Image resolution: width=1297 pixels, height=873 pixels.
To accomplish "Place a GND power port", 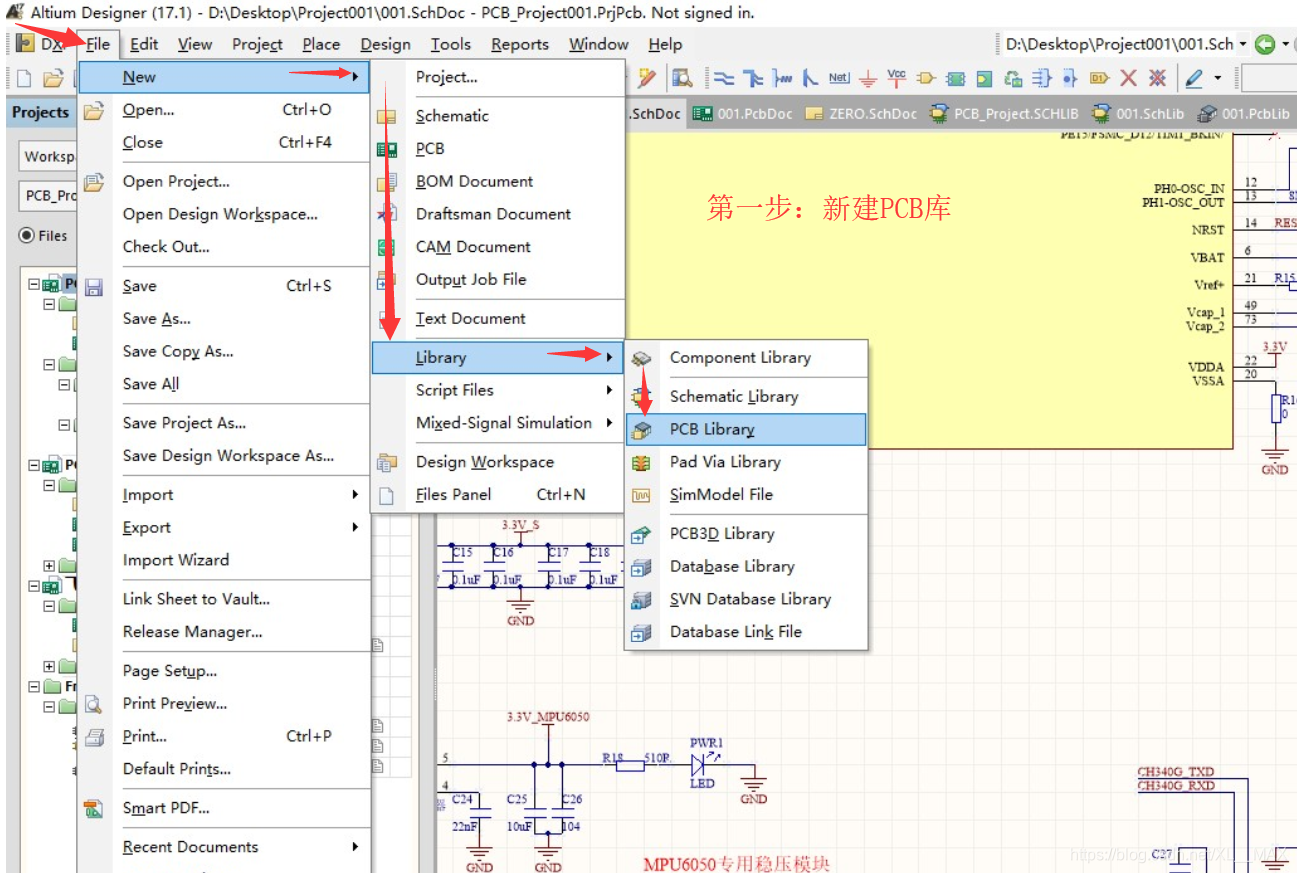I will pyautogui.click(x=868, y=78).
